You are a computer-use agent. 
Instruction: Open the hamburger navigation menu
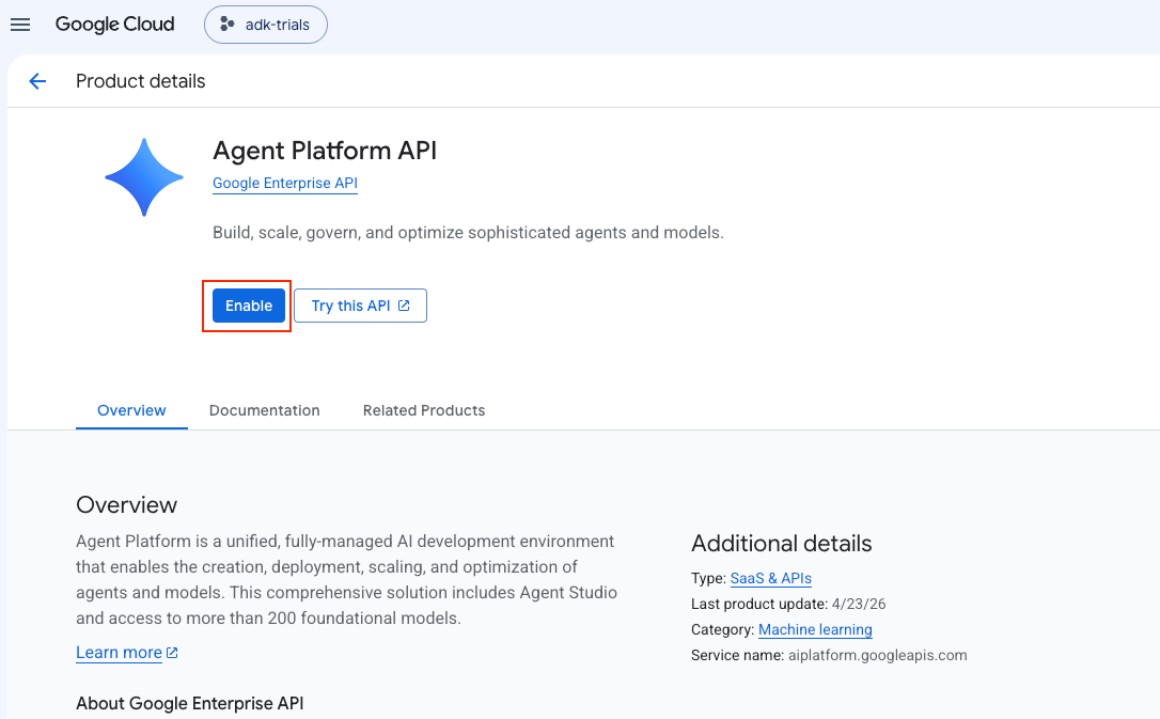(21, 24)
